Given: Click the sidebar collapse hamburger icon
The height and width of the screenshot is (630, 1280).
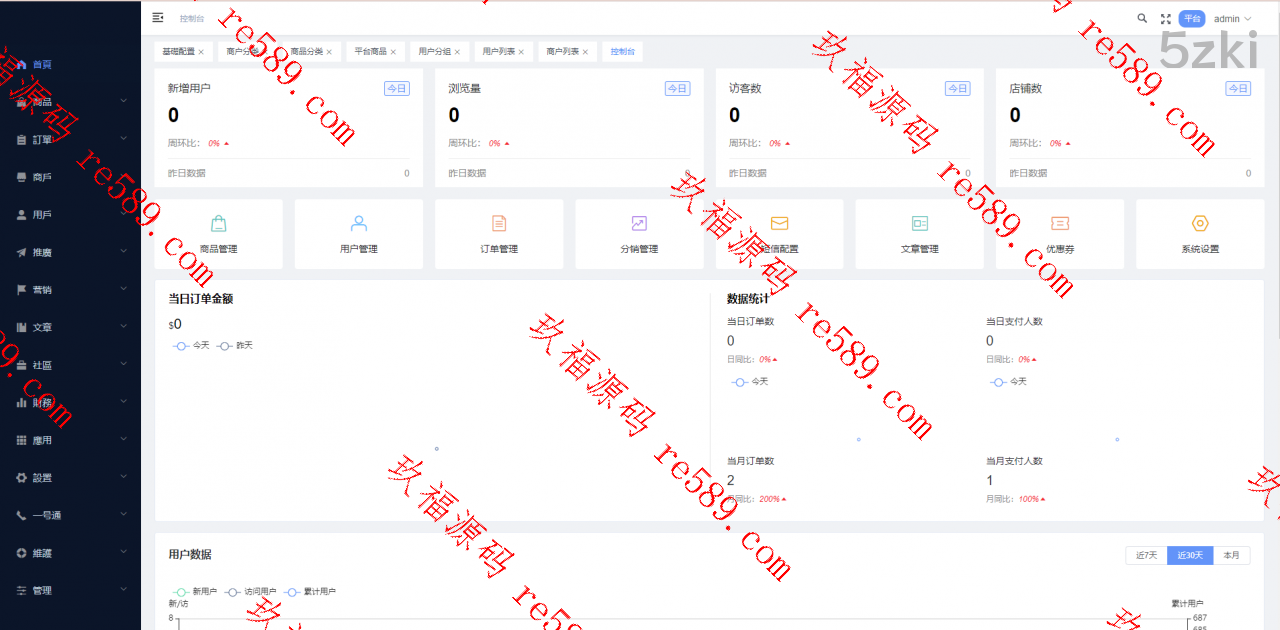Looking at the screenshot, I should click(158, 18).
